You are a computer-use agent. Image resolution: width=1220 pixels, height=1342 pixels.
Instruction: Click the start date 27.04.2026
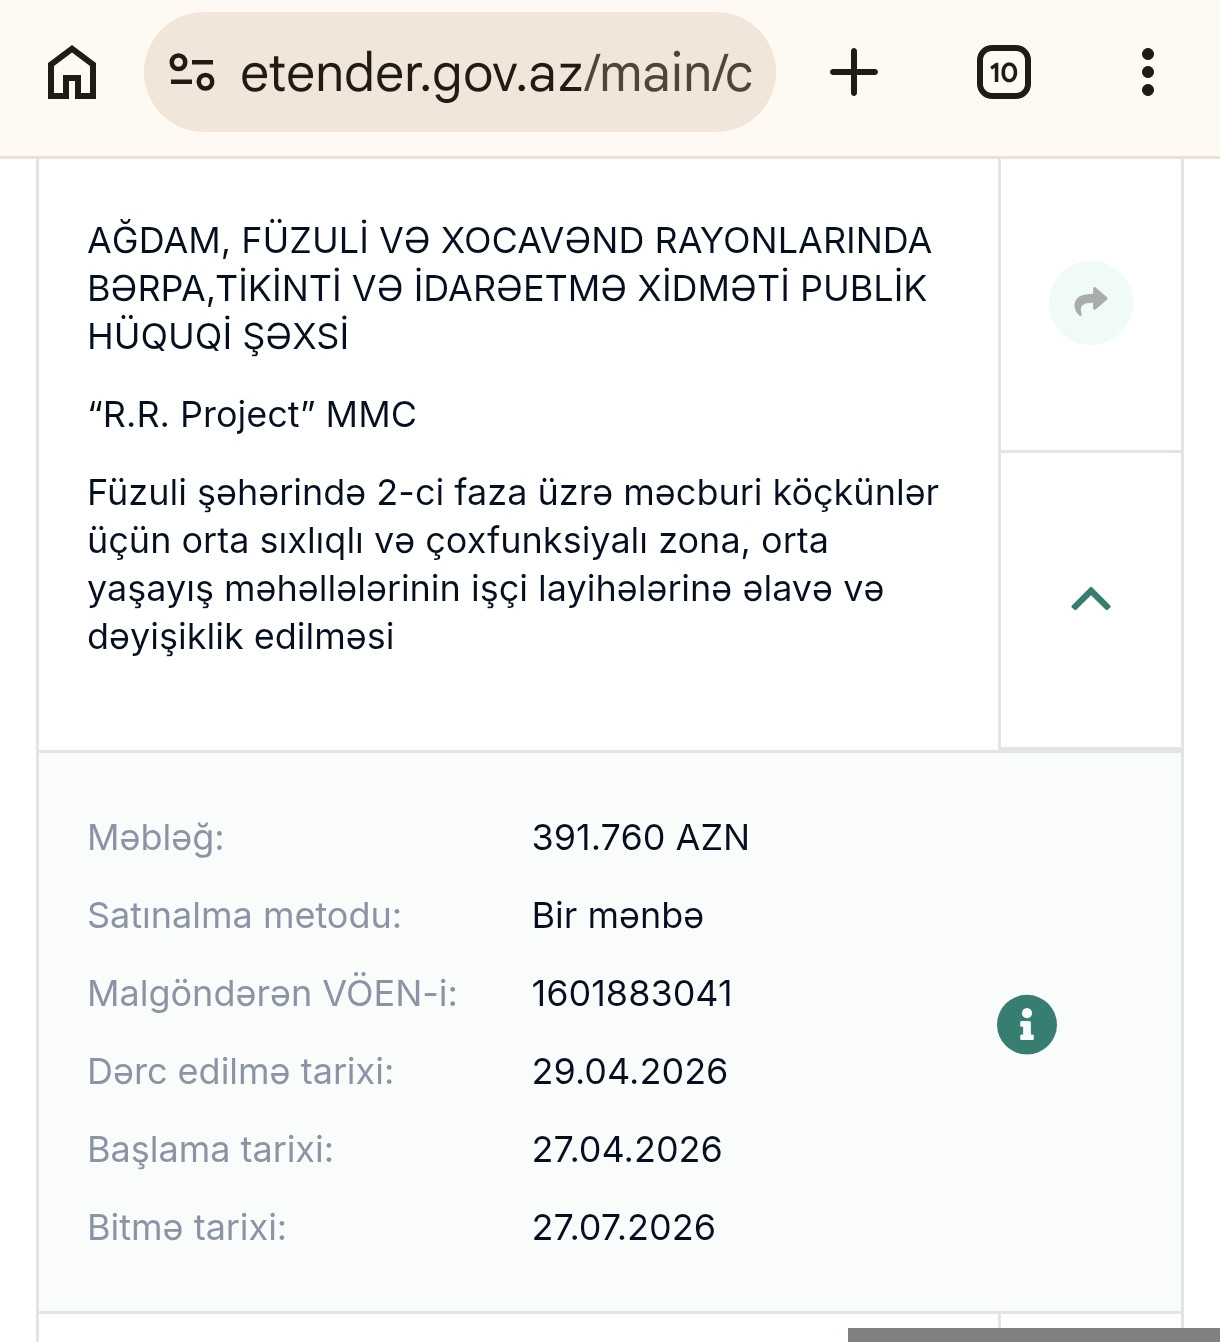tap(626, 1150)
